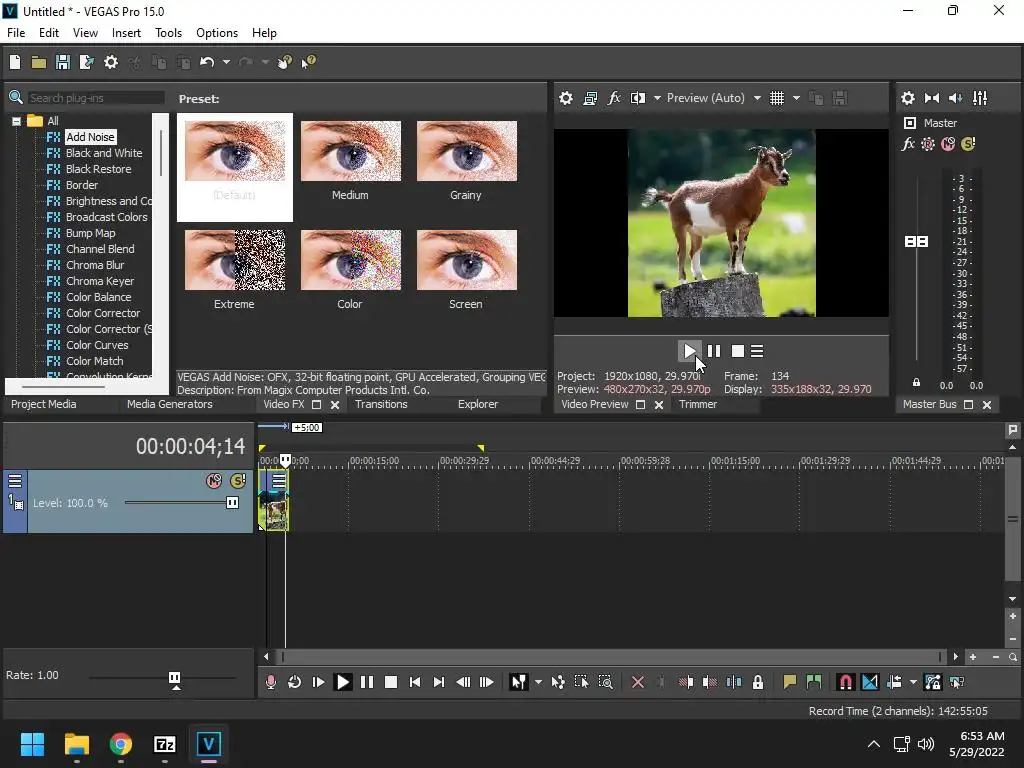Screen dimensions: 1024x768
Task: Select Black and White effect
Action: 104,153
